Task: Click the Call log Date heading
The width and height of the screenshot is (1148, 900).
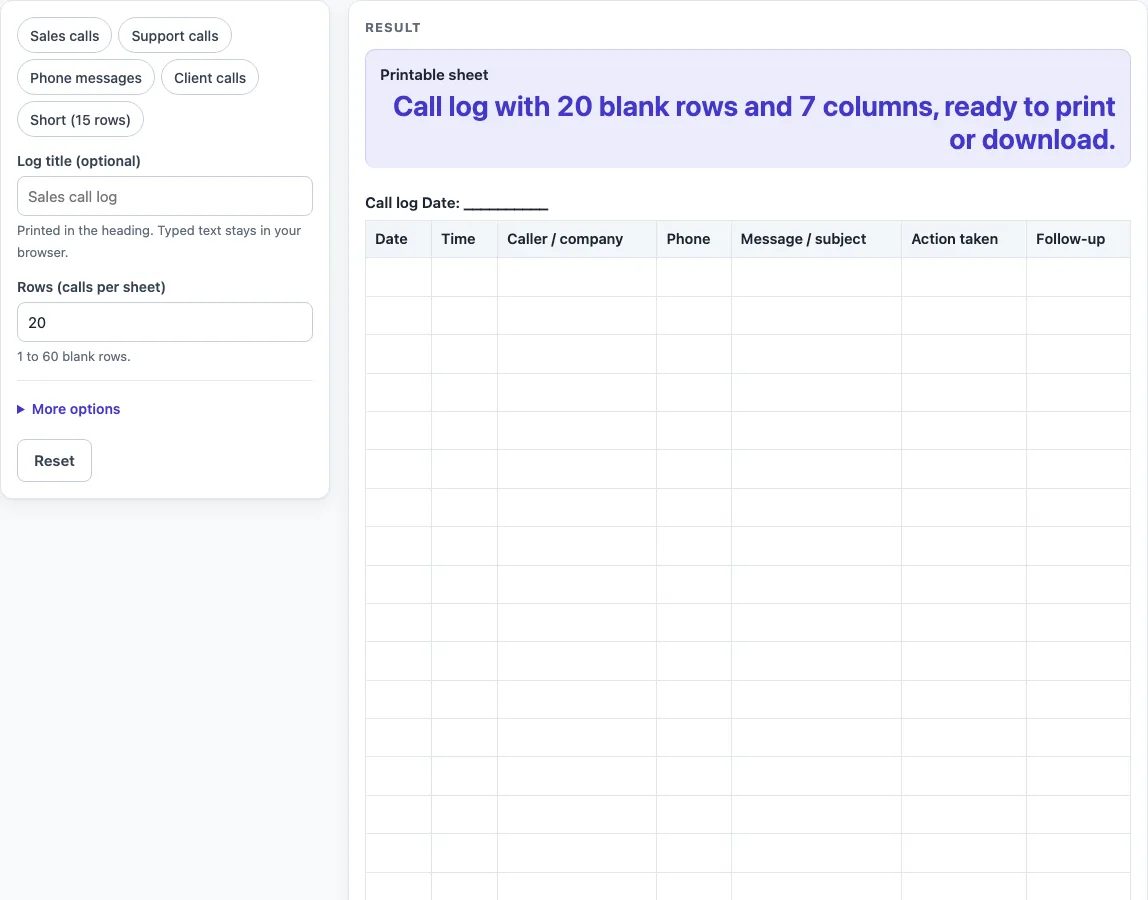Action: click(457, 203)
